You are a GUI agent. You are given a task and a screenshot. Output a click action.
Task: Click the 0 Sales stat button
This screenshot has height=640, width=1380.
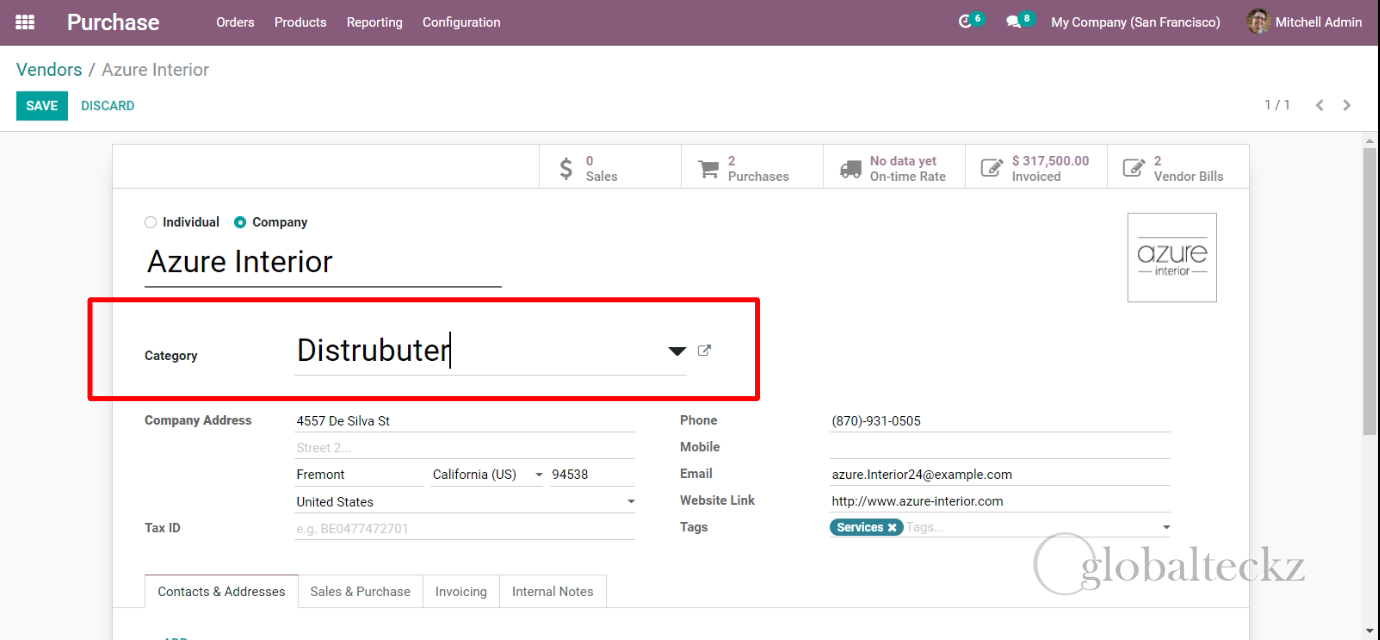pyautogui.click(x=610, y=168)
